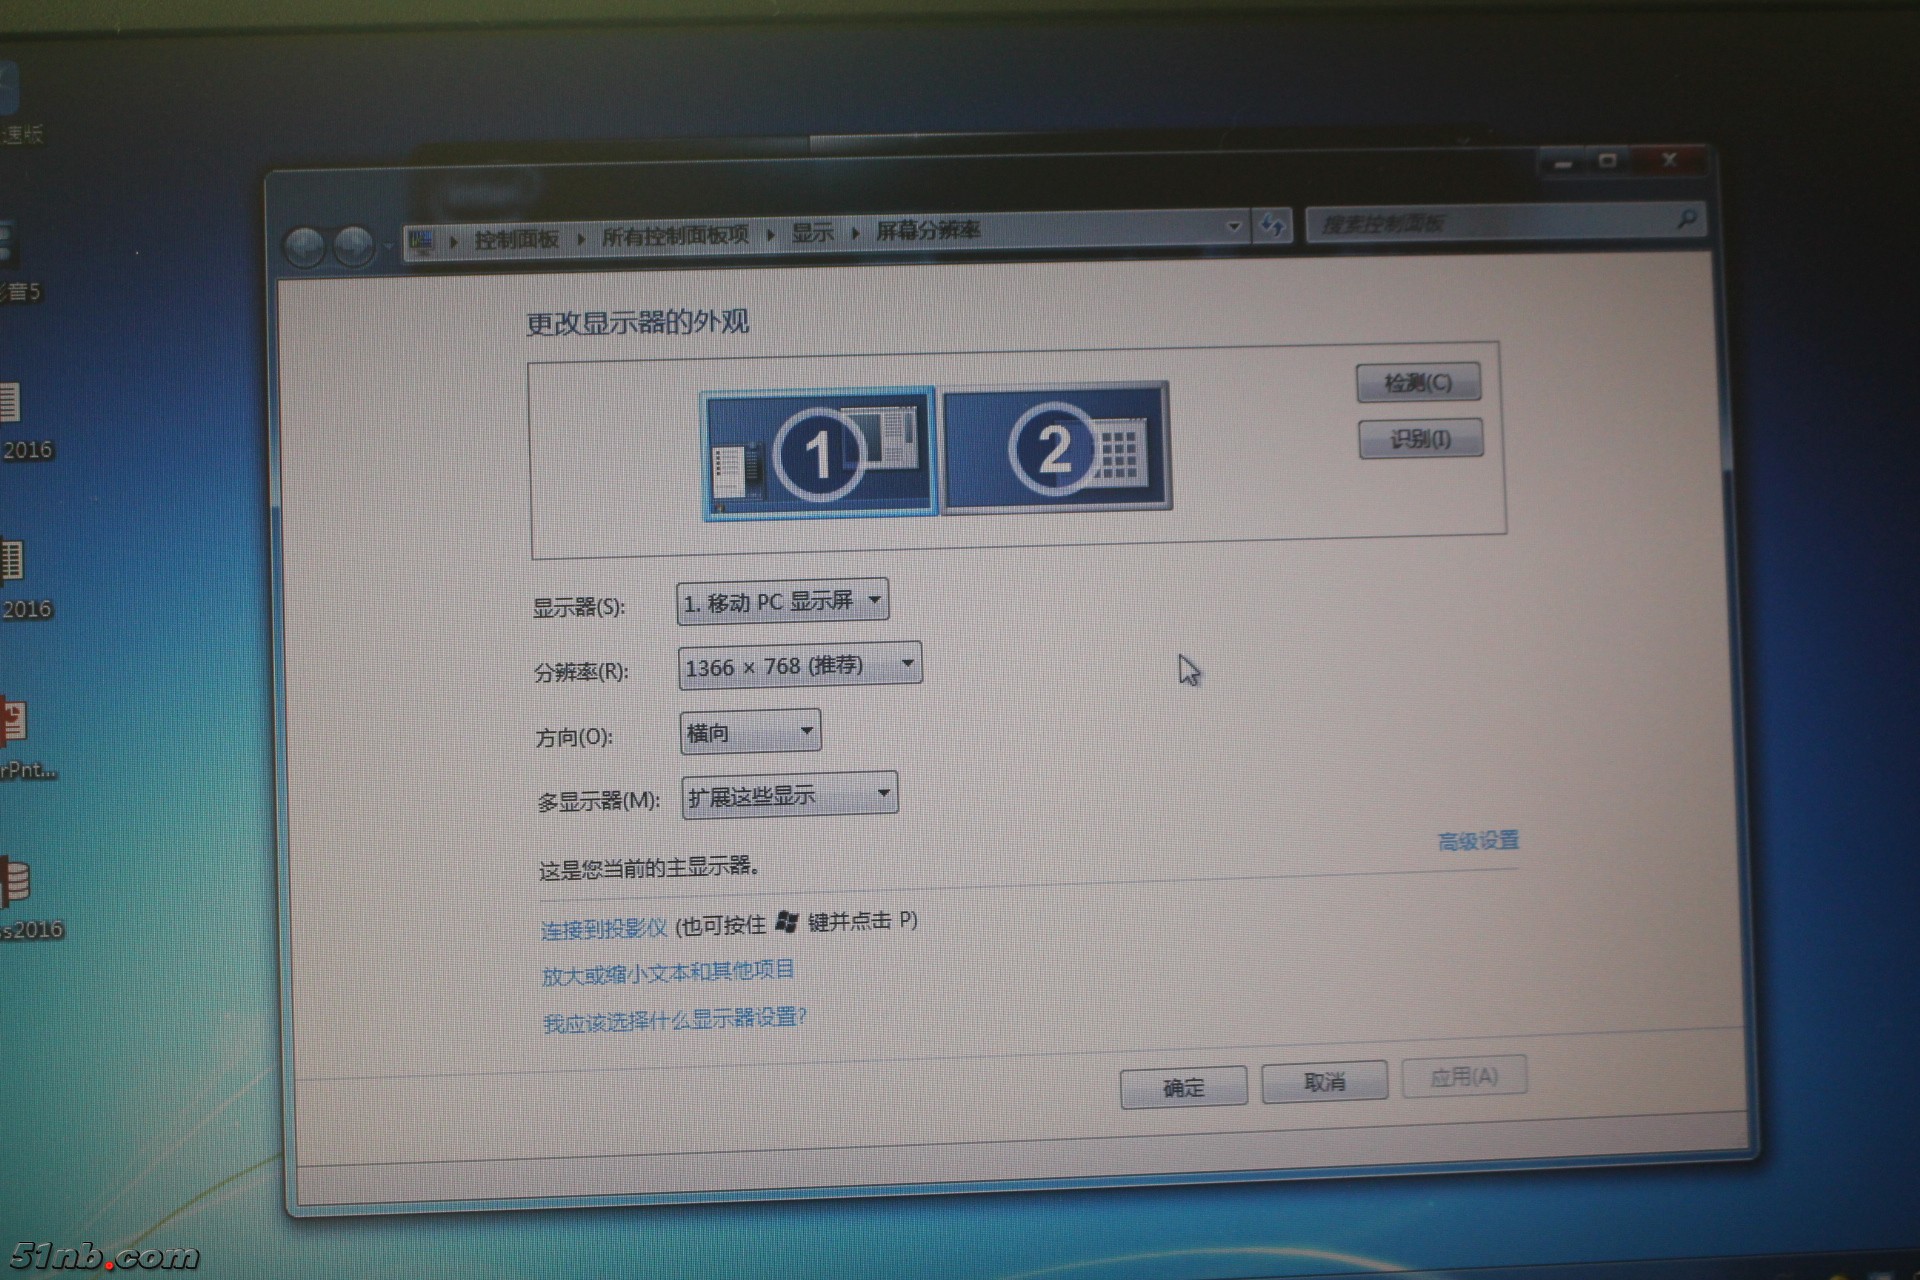Expand the address bar history arrow
This screenshot has width=1920, height=1280.
coord(1234,227)
